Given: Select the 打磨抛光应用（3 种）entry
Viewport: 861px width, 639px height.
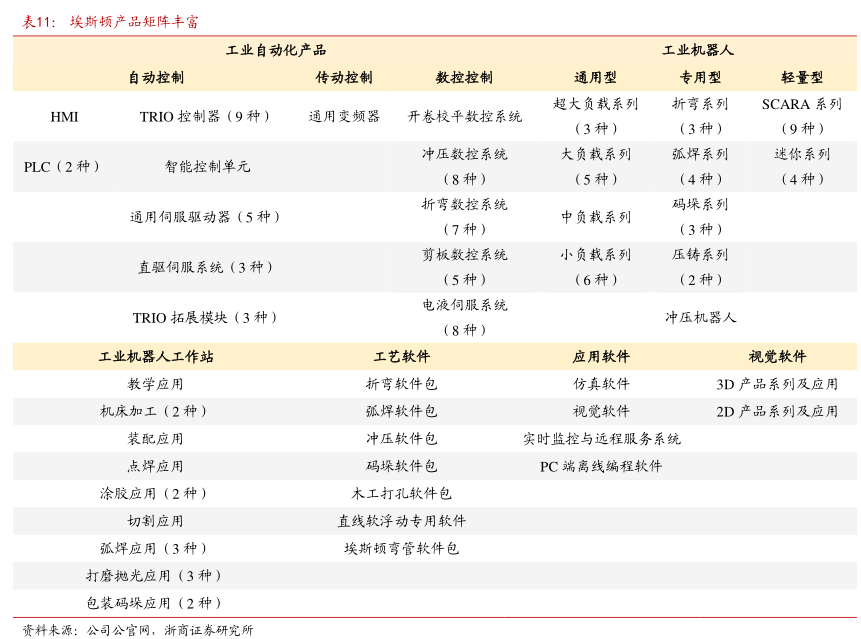Looking at the screenshot, I should (155, 576).
